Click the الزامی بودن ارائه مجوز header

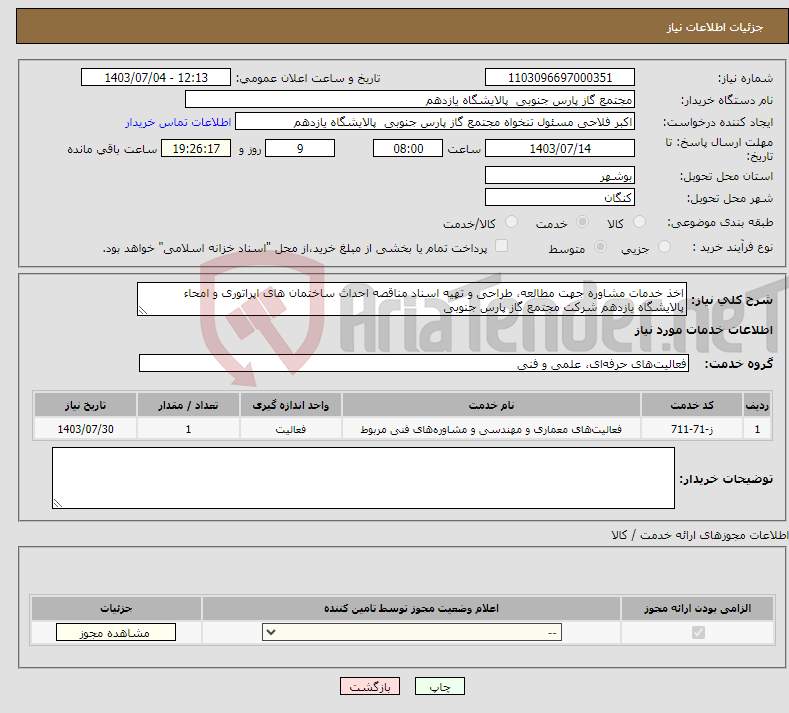pyautogui.click(x=697, y=608)
